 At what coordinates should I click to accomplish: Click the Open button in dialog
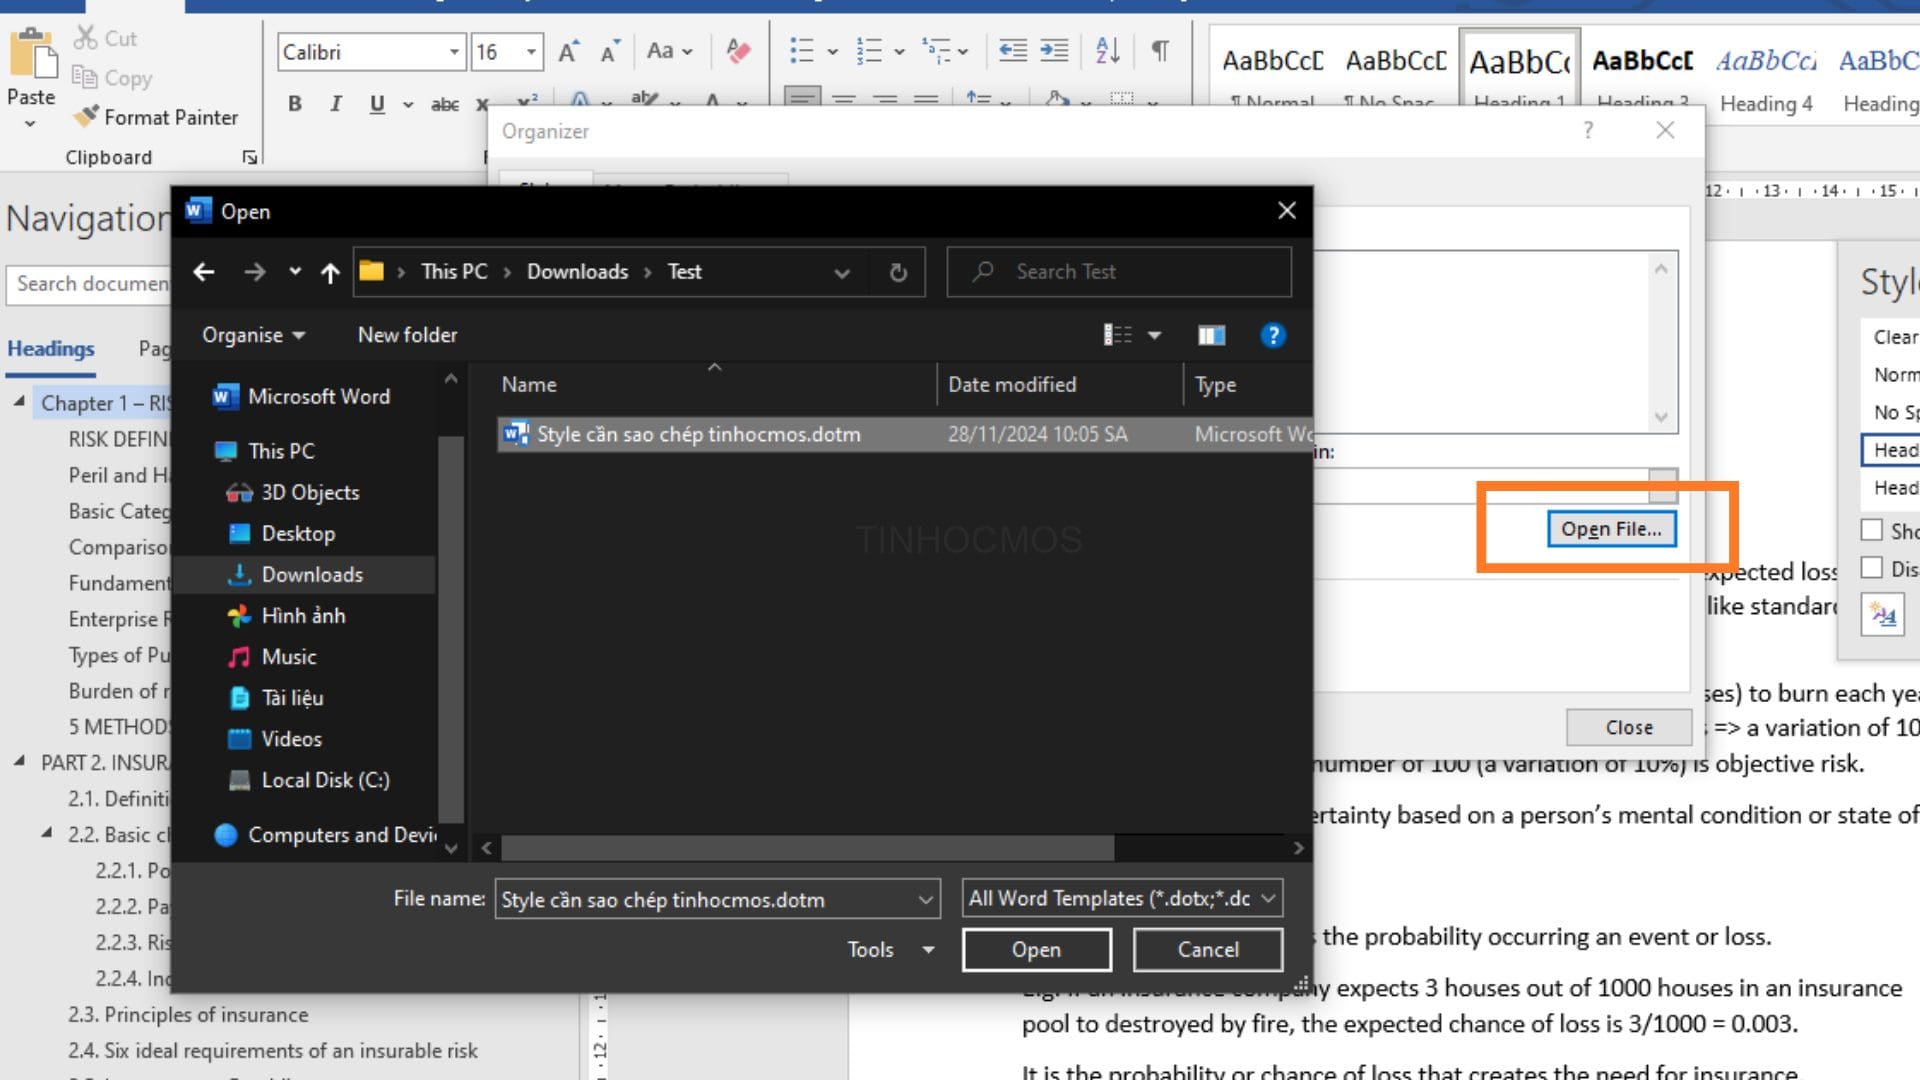tap(1036, 949)
